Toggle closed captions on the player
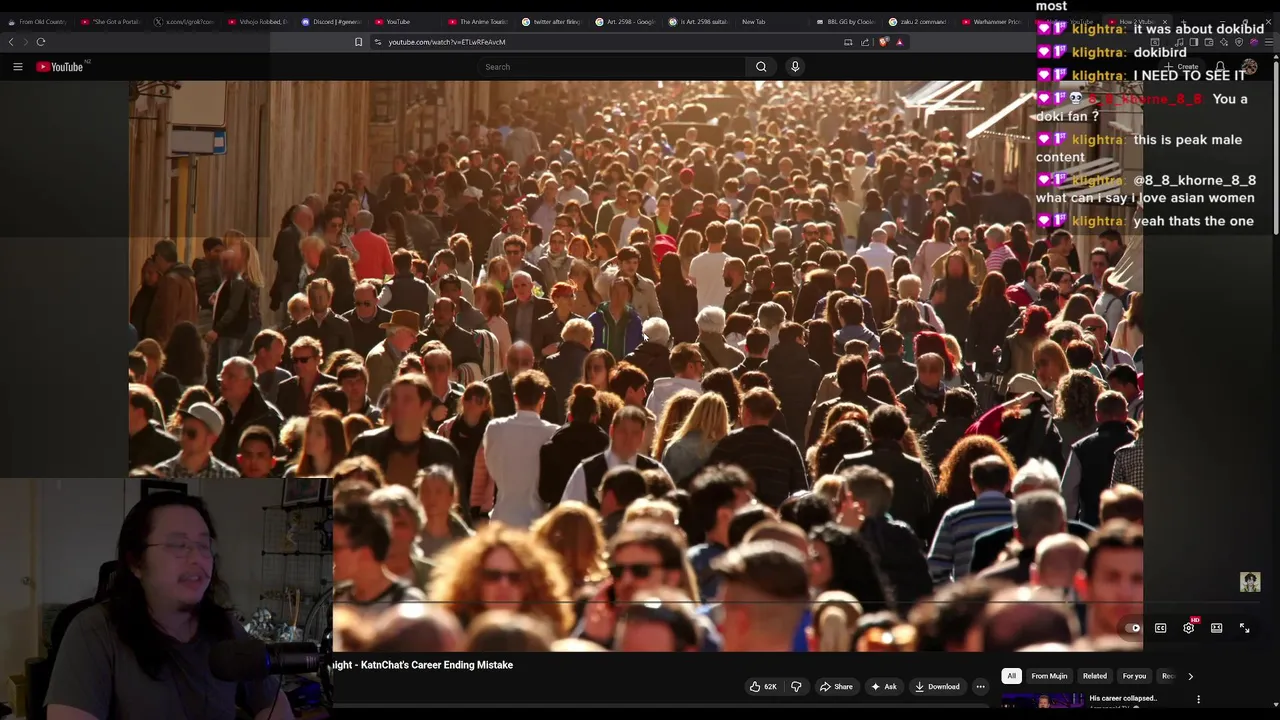Viewport: 1280px width, 720px height. click(x=1161, y=628)
